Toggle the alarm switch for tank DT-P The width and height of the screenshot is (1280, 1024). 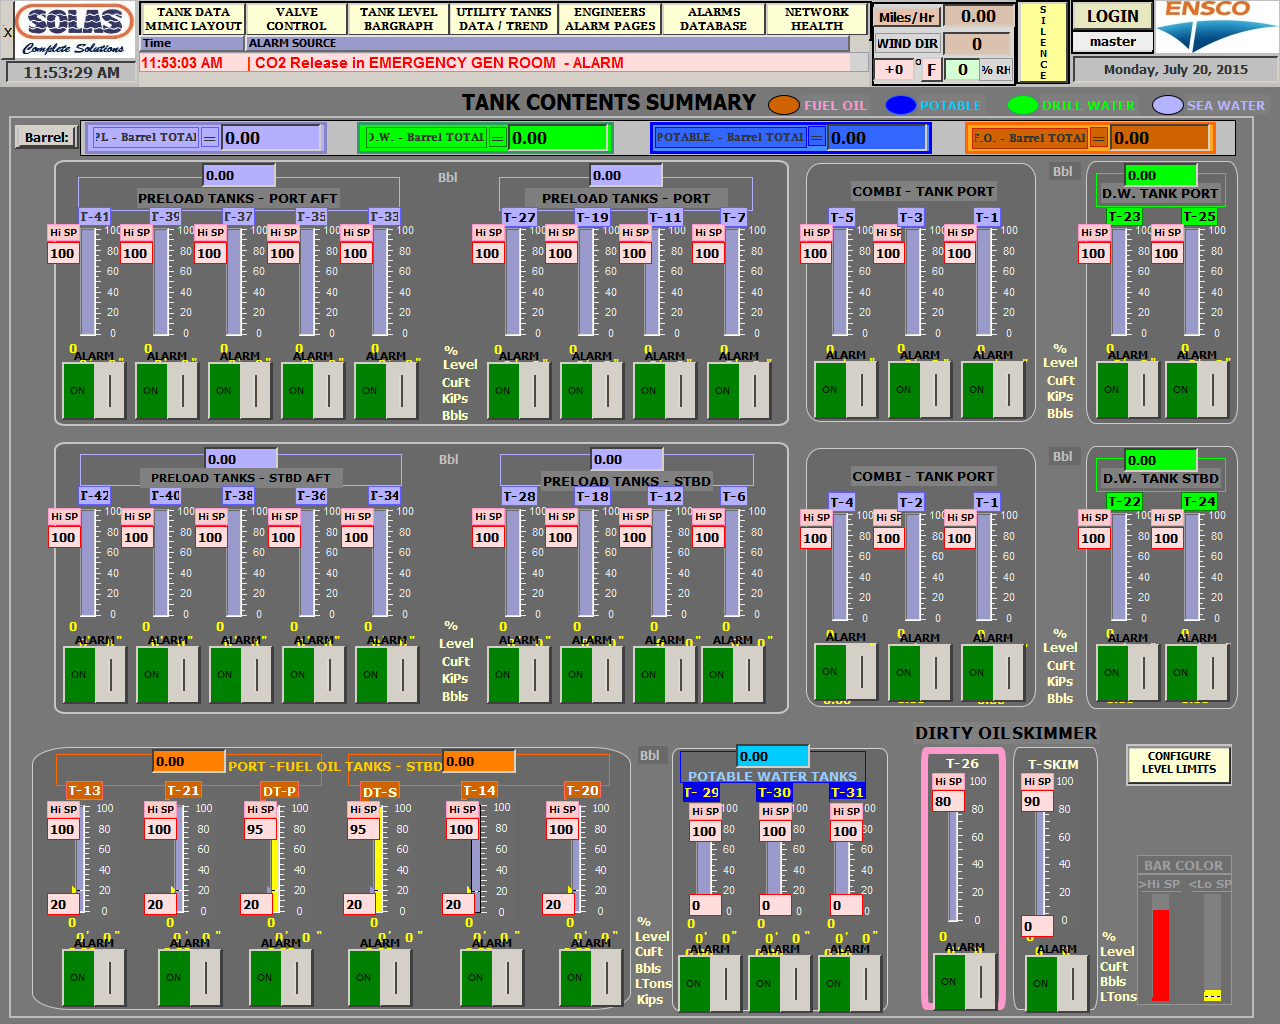click(280, 977)
